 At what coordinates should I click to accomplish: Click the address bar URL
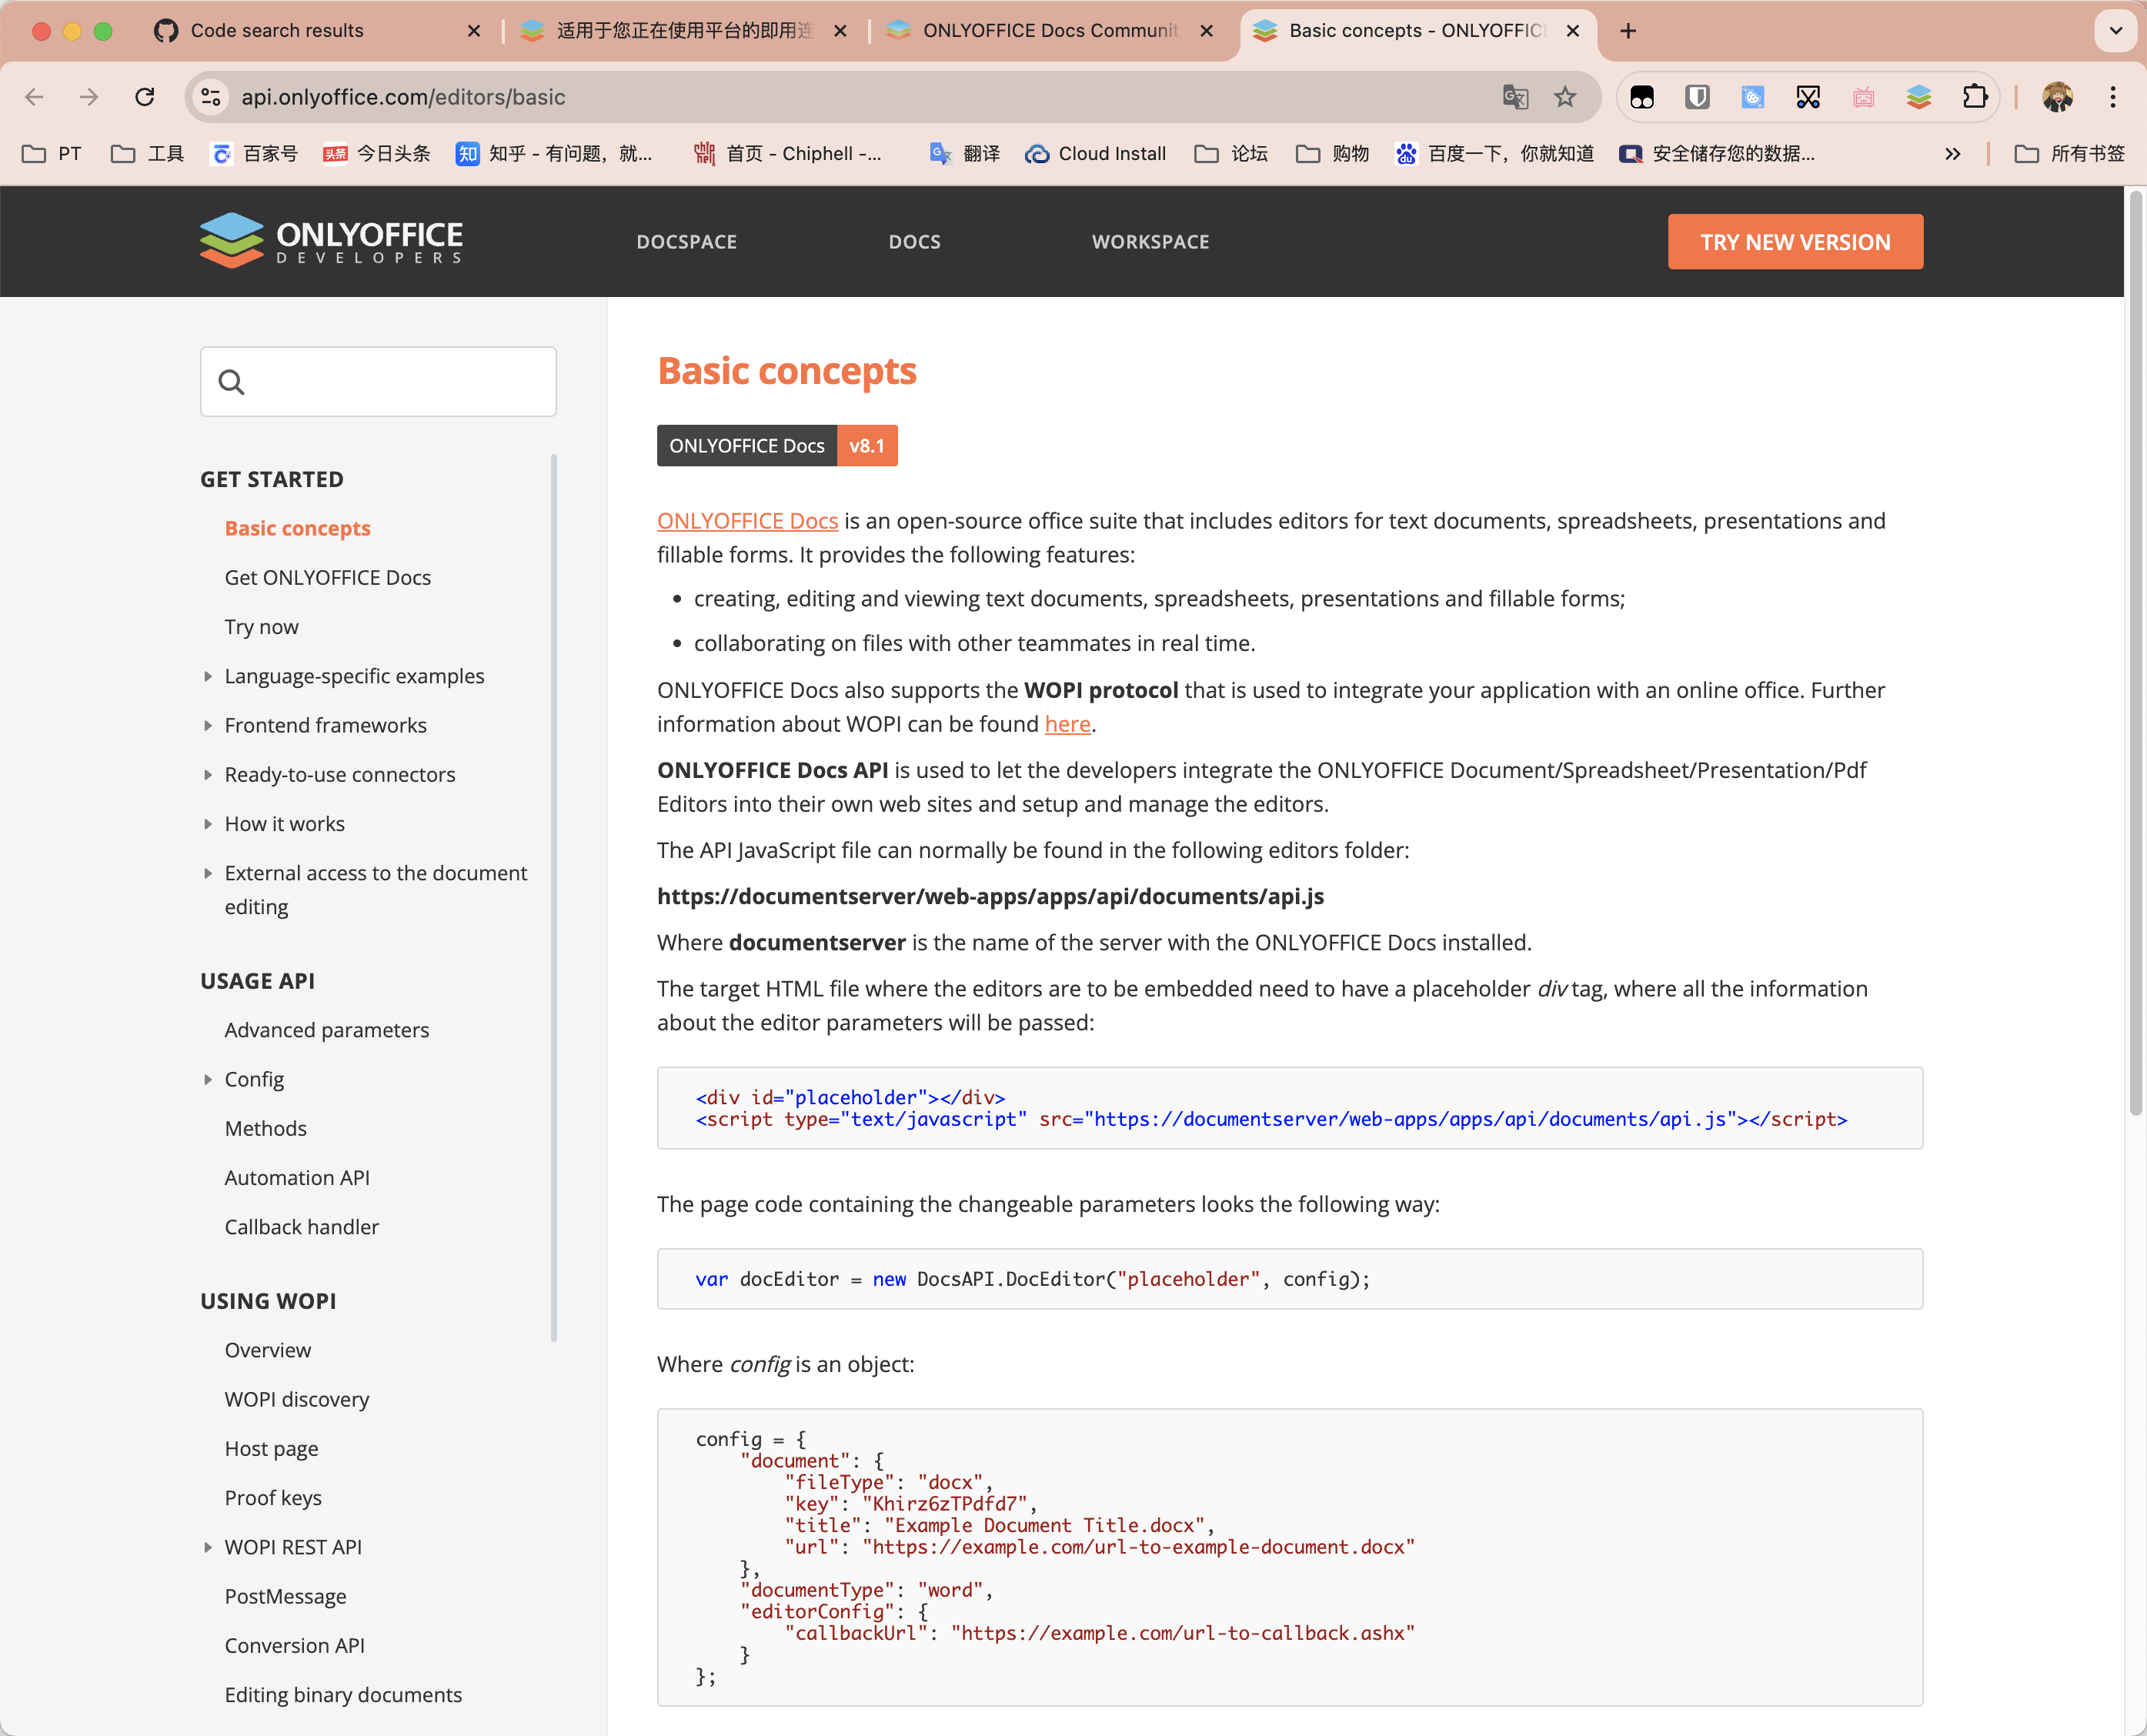tap(403, 97)
